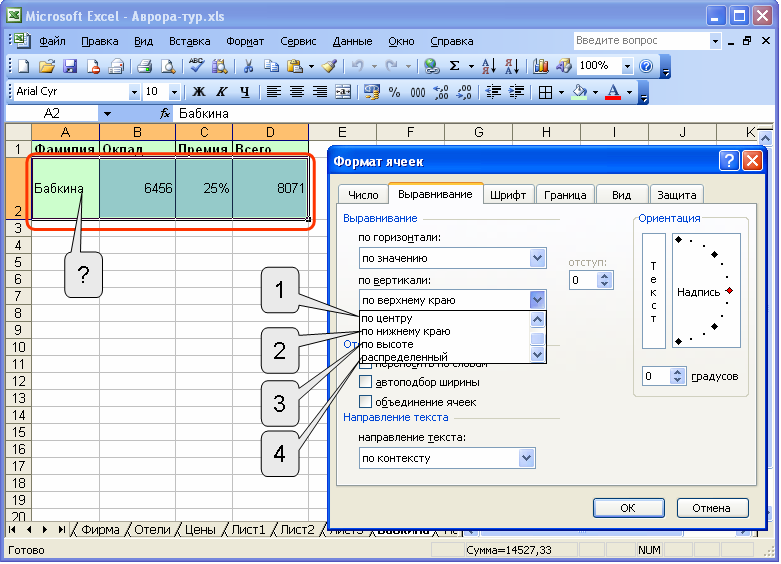Open the Формат menu
The image size is (781, 564).
pyautogui.click(x=245, y=41)
